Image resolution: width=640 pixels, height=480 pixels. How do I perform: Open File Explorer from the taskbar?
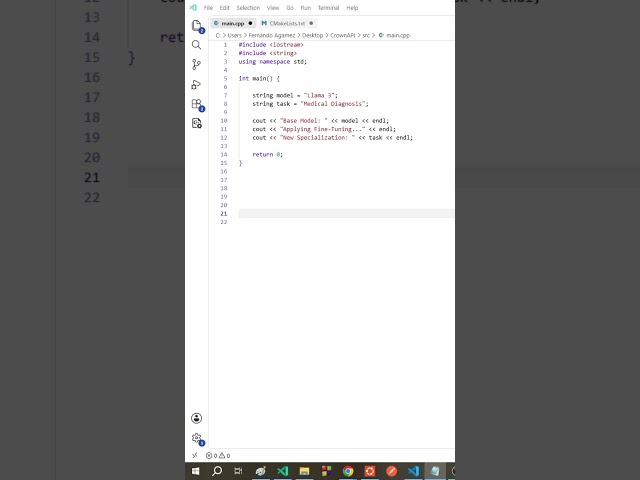click(304, 471)
